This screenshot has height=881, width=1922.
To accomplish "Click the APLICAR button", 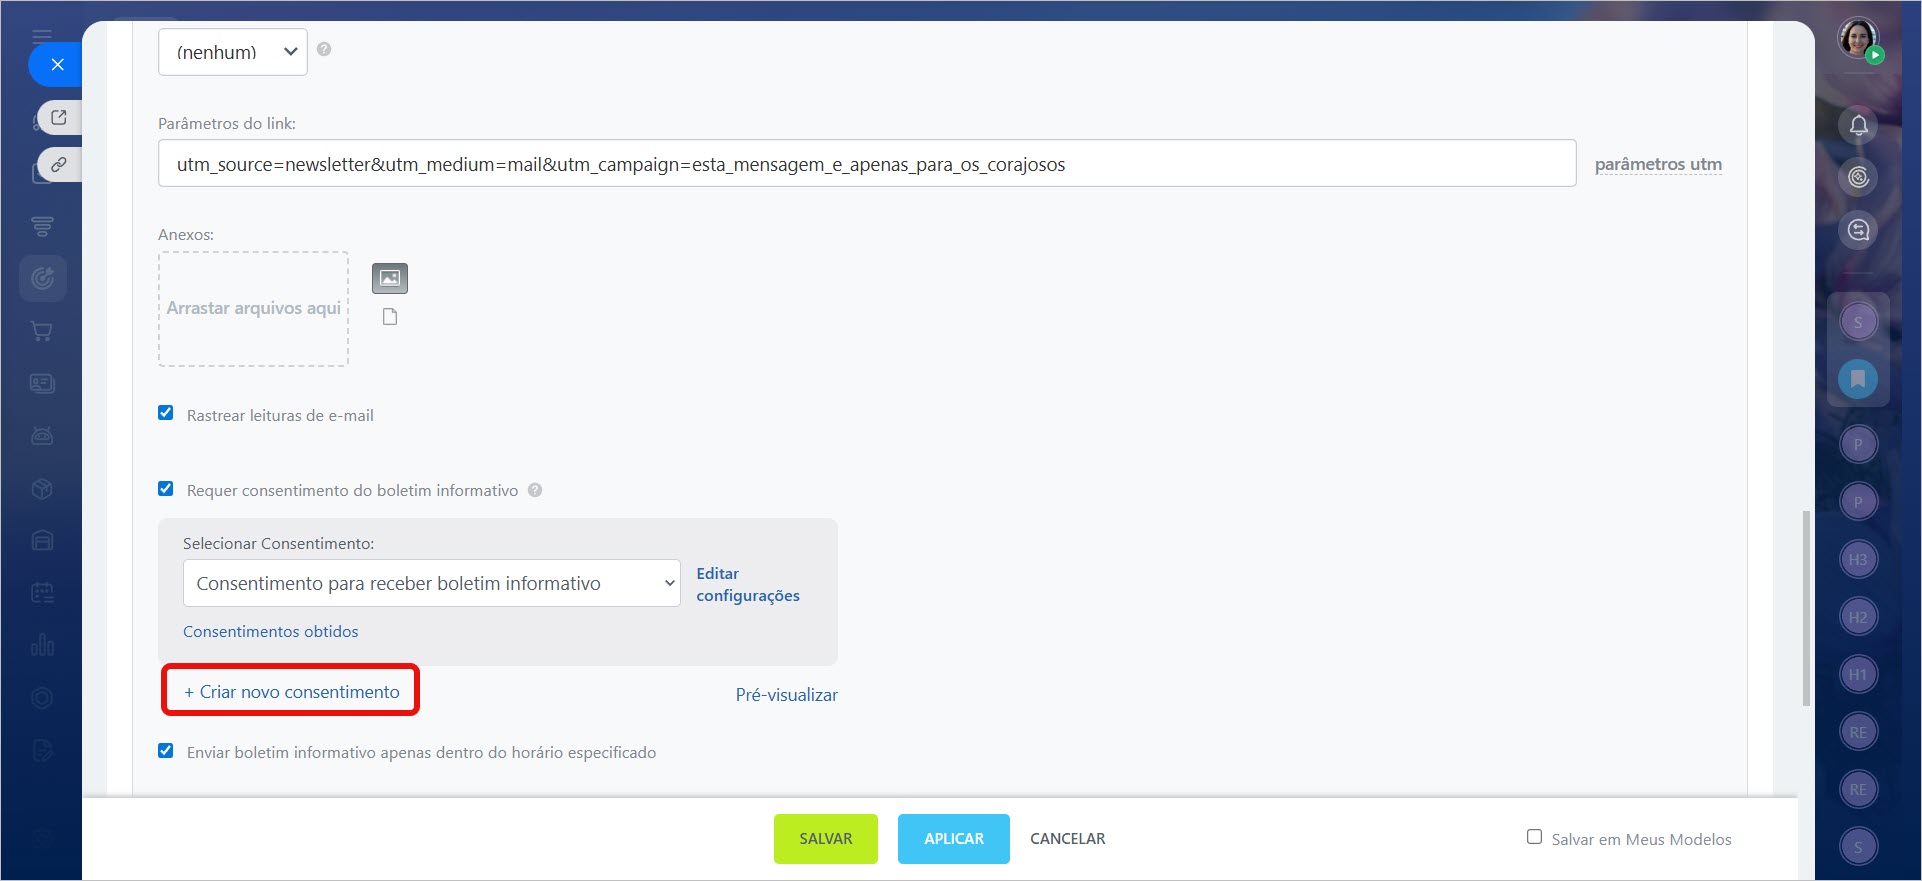I will click(x=953, y=839).
